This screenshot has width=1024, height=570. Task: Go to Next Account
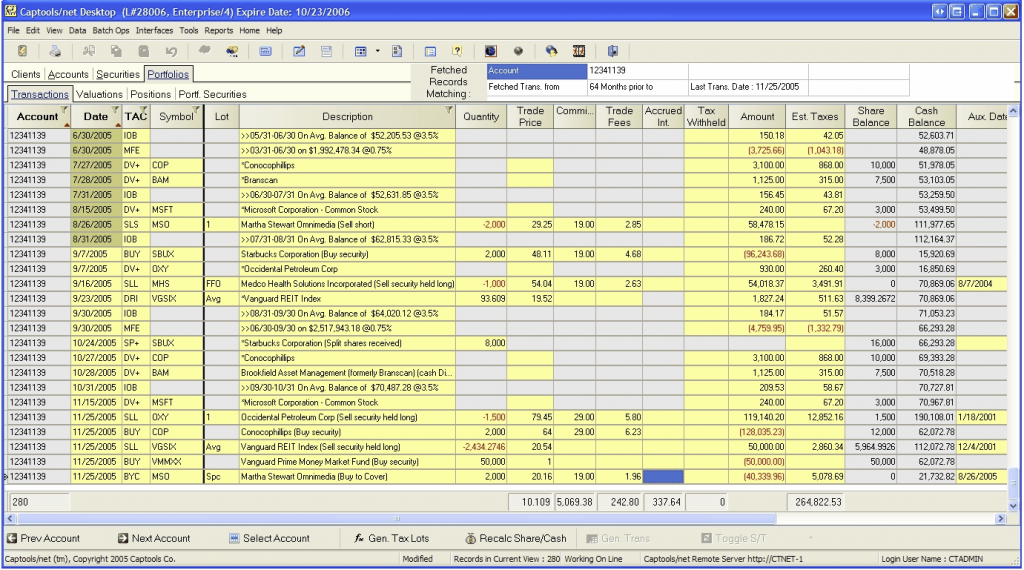tap(153, 538)
